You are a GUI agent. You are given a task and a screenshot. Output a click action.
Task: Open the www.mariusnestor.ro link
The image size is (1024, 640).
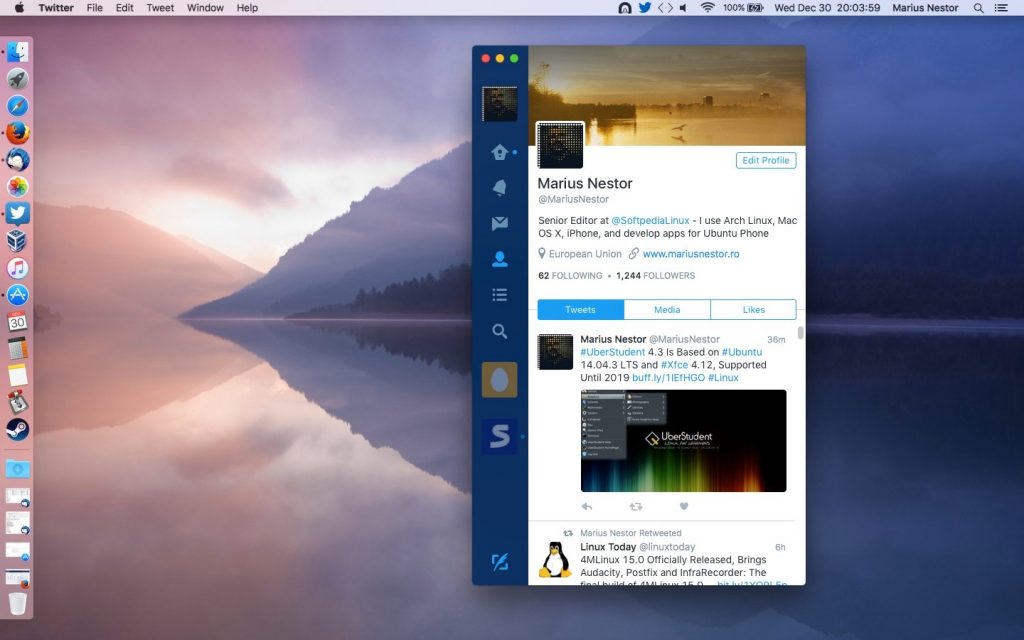pyautogui.click(x=690, y=254)
